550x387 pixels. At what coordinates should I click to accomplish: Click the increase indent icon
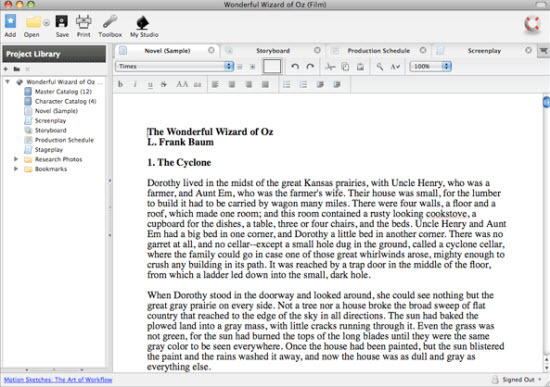tap(337, 84)
